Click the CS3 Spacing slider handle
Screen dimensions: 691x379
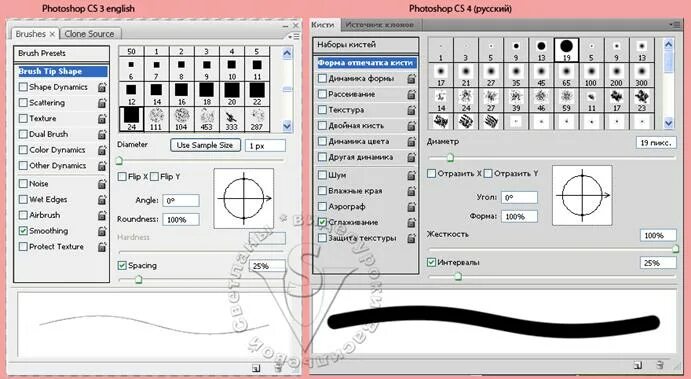(x=138, y=279)
